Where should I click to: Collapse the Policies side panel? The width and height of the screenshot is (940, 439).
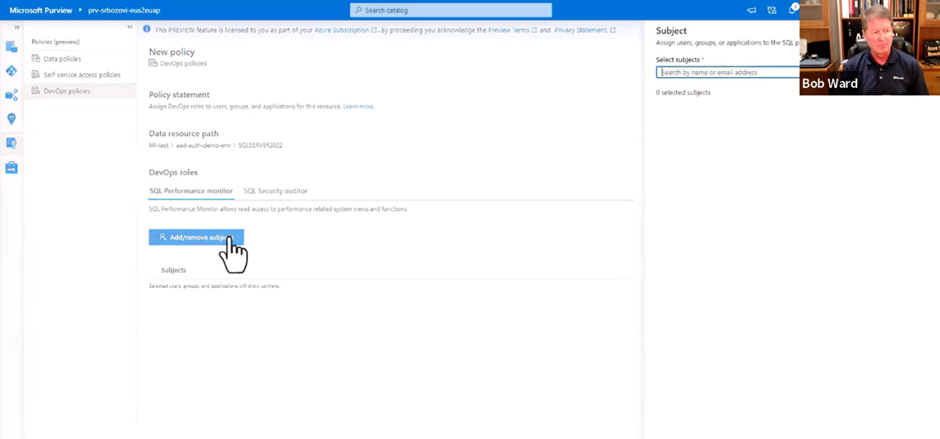coord(130,27)
